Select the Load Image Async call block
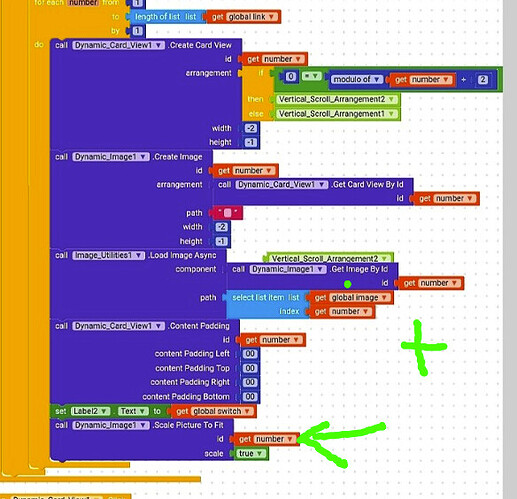The width and height of the screenshot is (517, 499). tap(137, 285)
